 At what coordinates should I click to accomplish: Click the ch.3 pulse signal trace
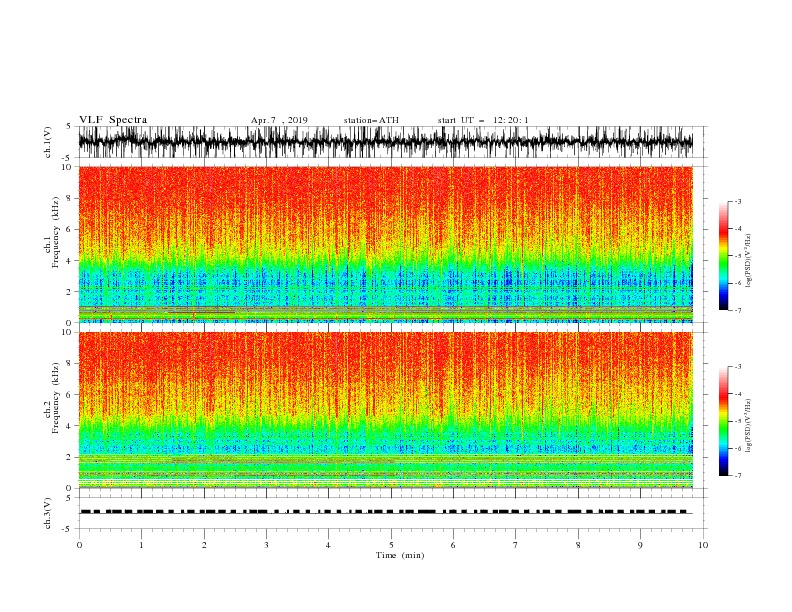click(x=386, y=512)
